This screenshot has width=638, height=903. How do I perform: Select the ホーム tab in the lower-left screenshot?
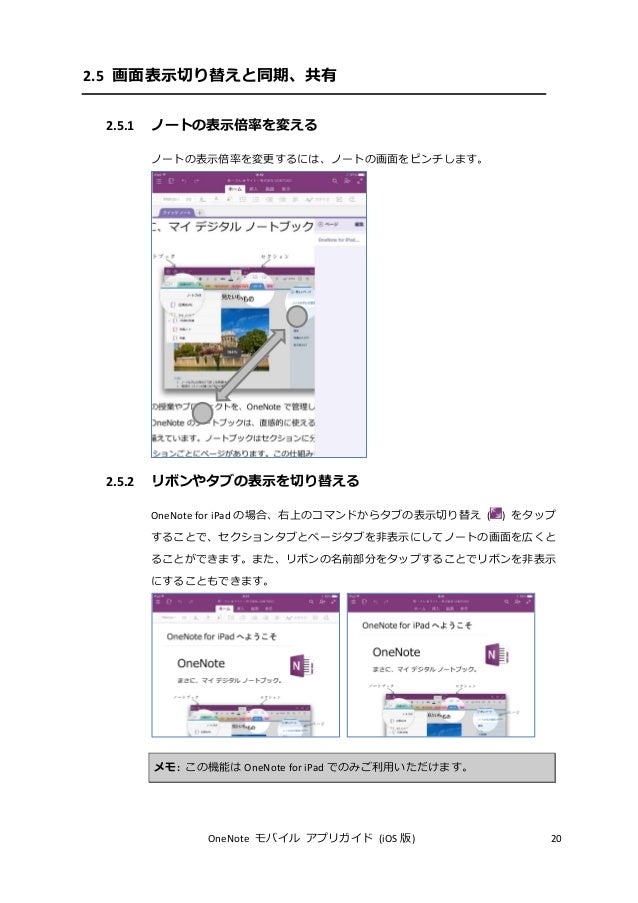tap(224, 608)
